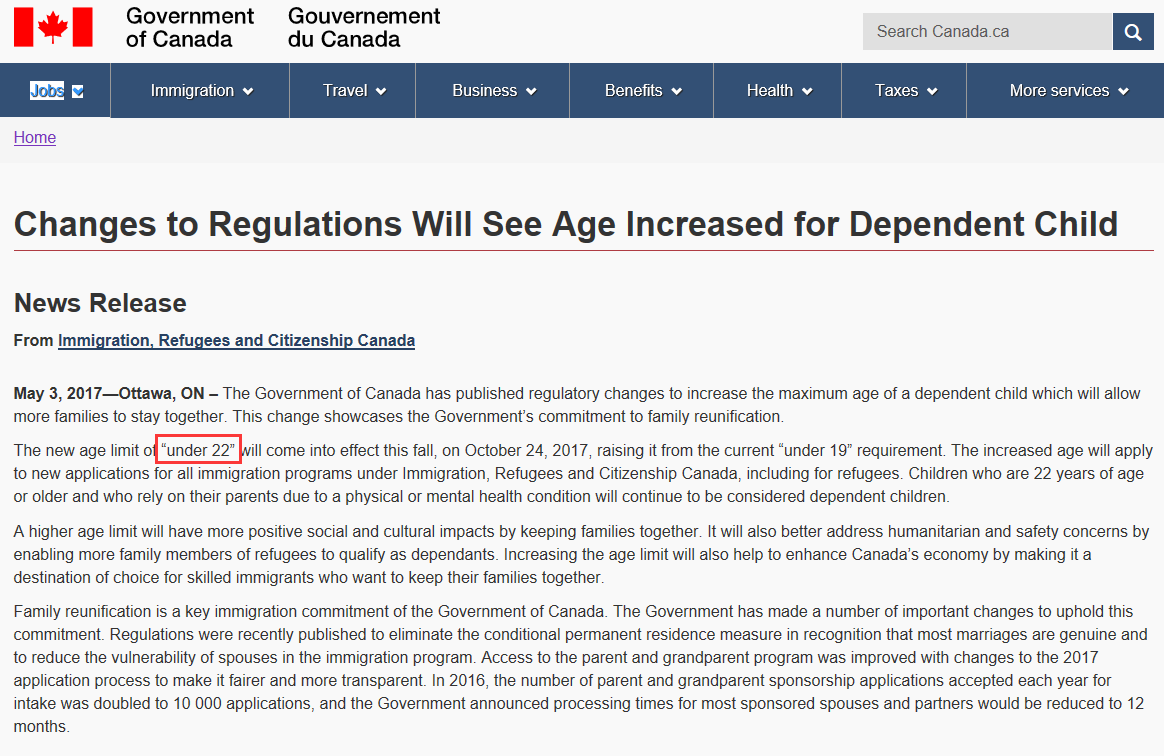Focus the Search Canada.ca field

[x=987, y=31]
